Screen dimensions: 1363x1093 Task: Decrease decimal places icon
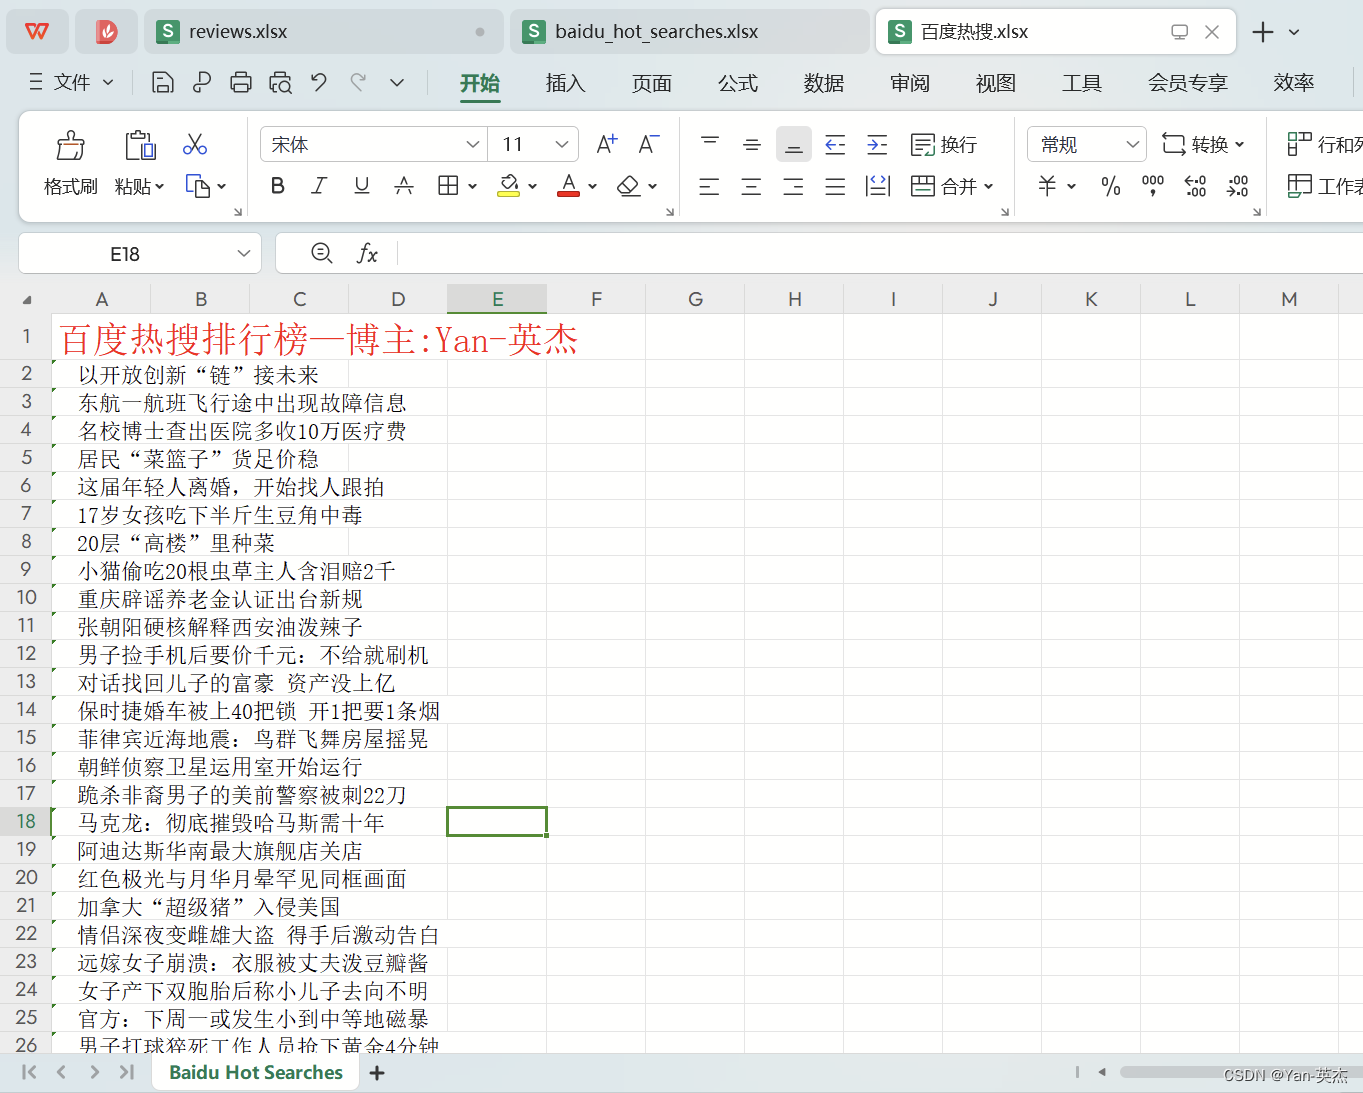coord(1237,186)
